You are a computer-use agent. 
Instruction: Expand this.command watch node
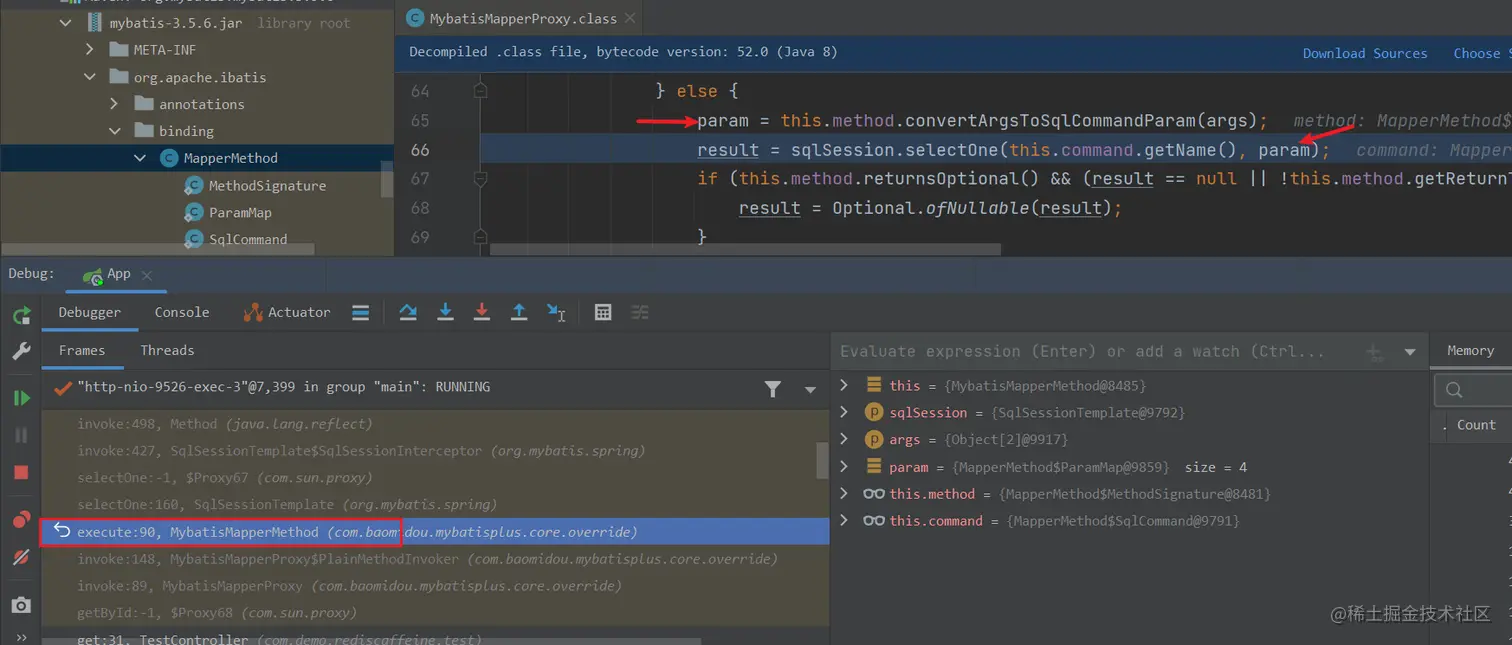tap(844, 521)
